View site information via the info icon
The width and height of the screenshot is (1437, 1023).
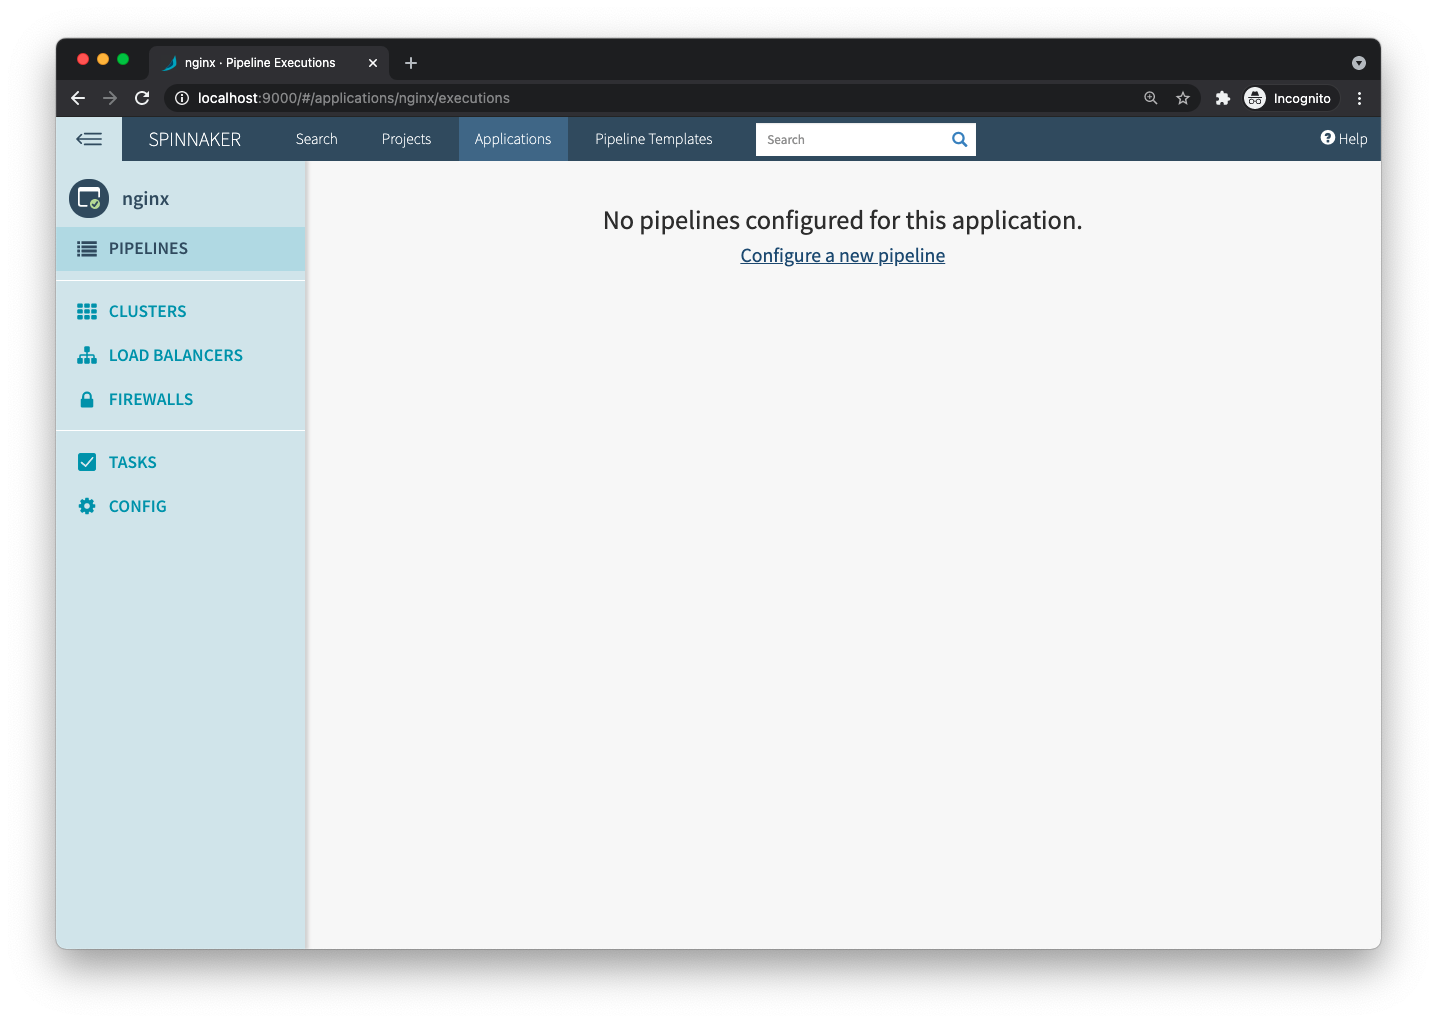182,98
